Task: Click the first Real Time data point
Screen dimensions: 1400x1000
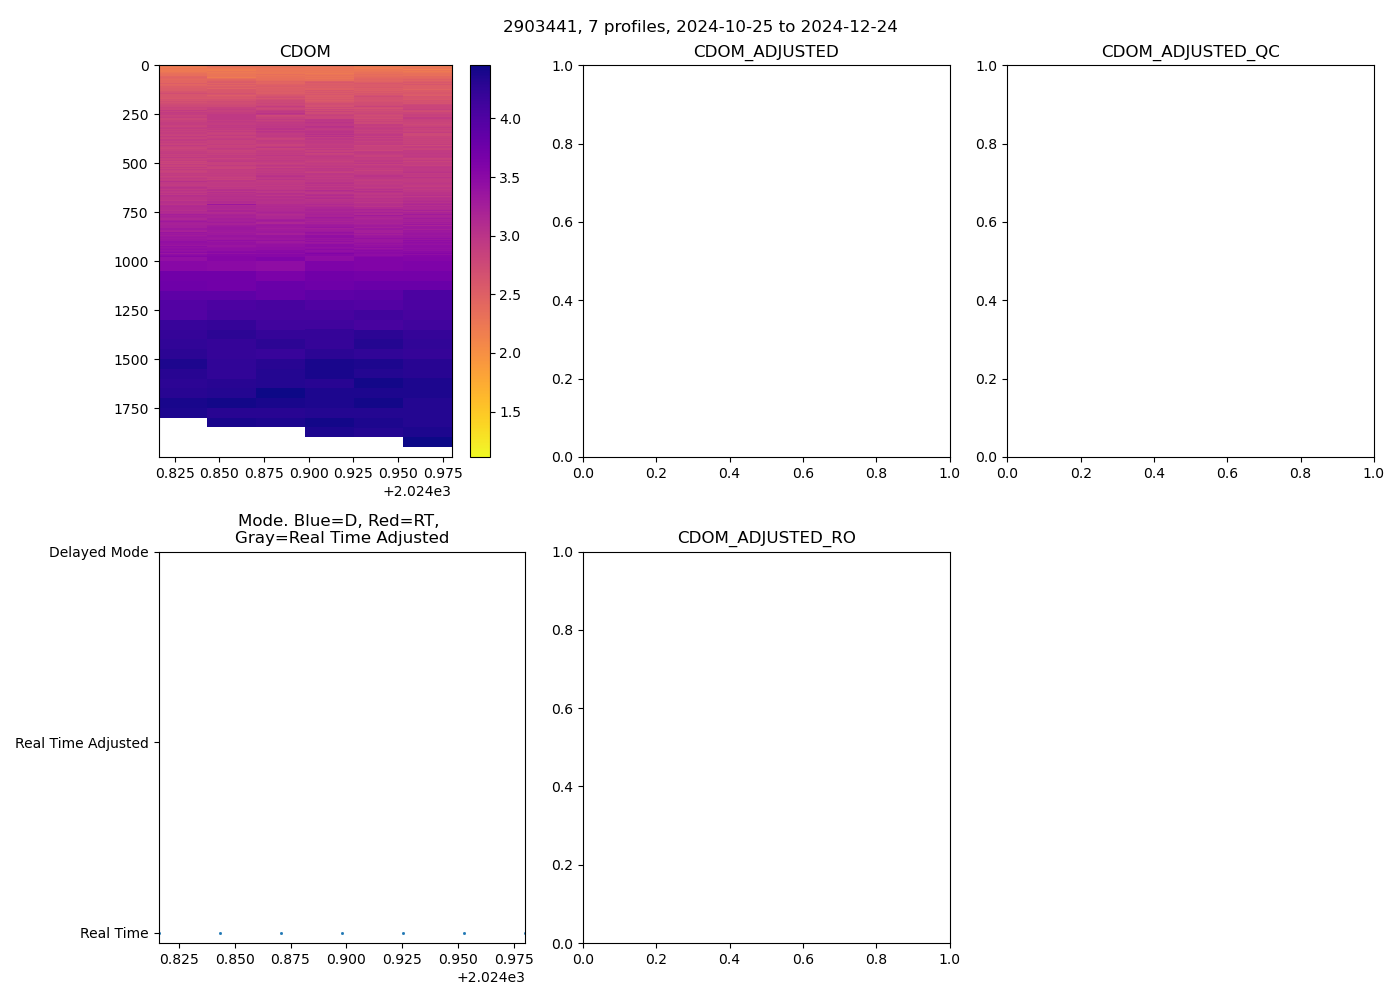Action: click(220, 933)
